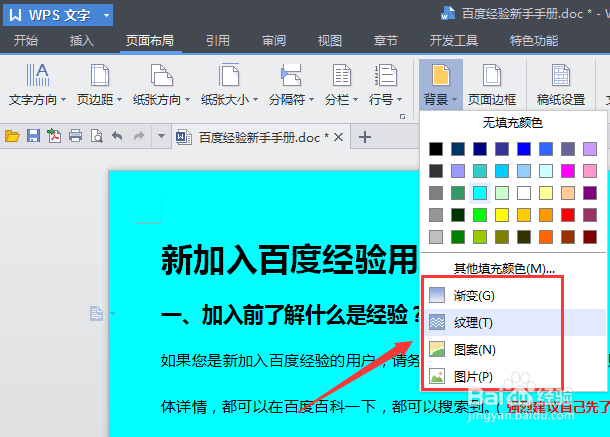Click the Text Direction (文字方向) icon
The width and height of the screenshot is (610, 437).
37,75
